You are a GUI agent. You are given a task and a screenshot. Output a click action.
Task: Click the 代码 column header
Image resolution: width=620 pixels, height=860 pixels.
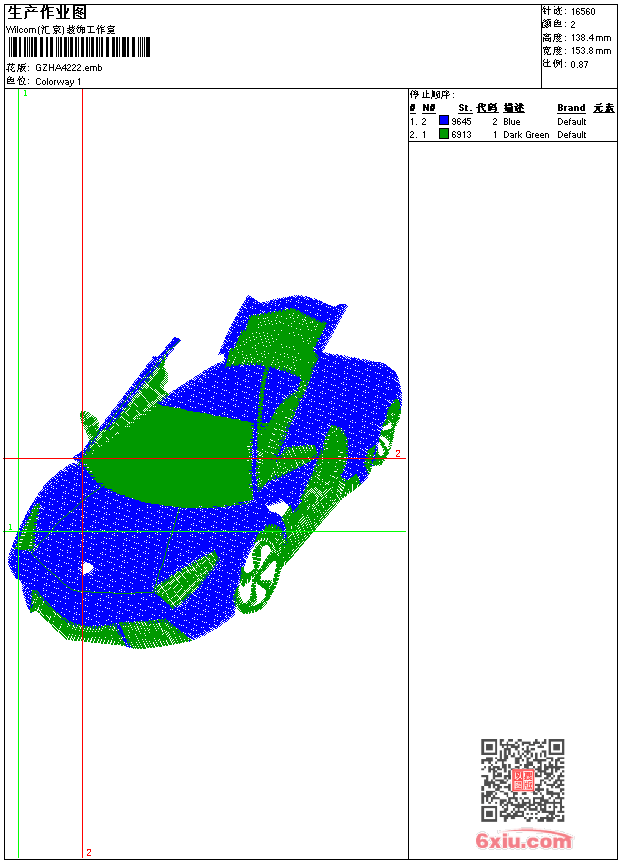487,108
